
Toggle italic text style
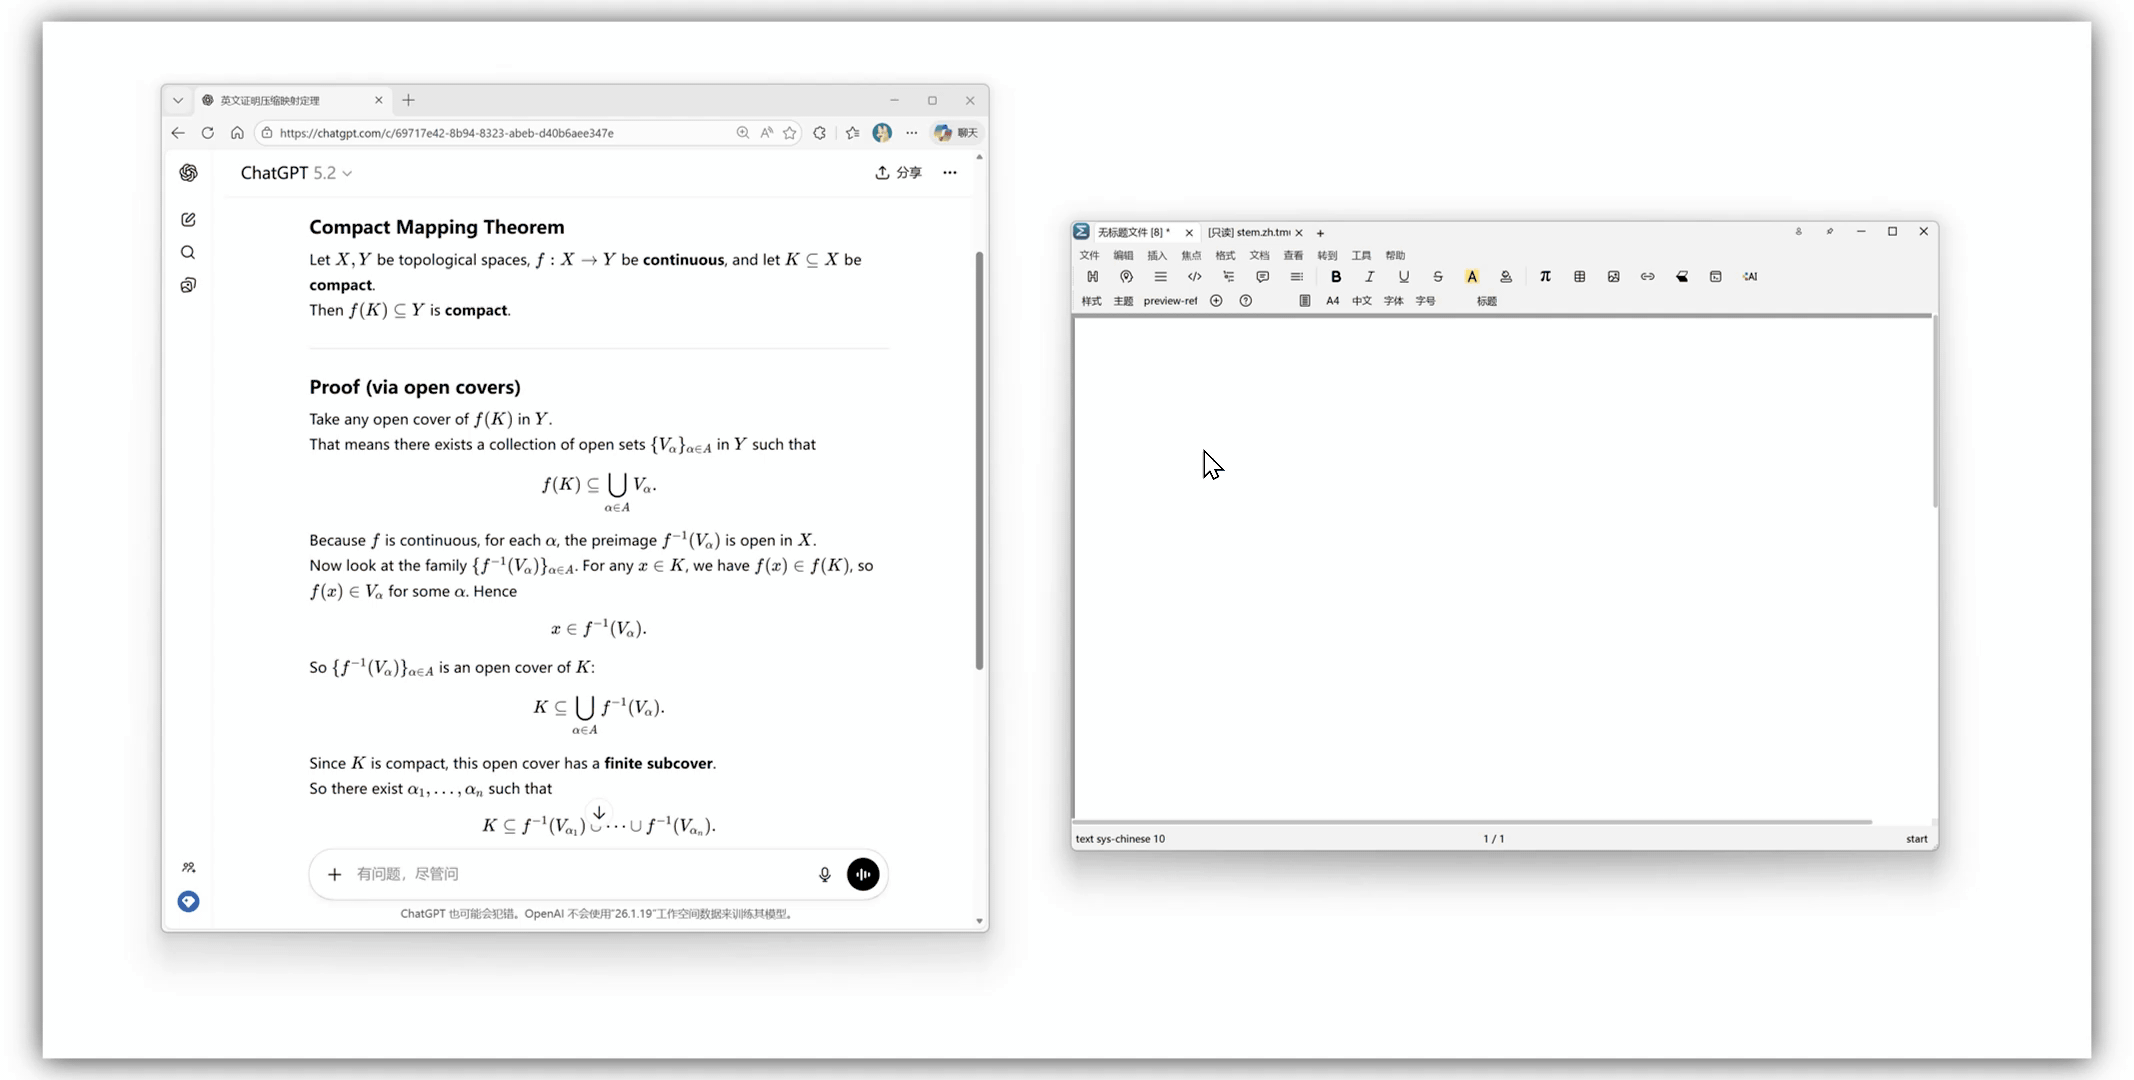(1369, 277)
